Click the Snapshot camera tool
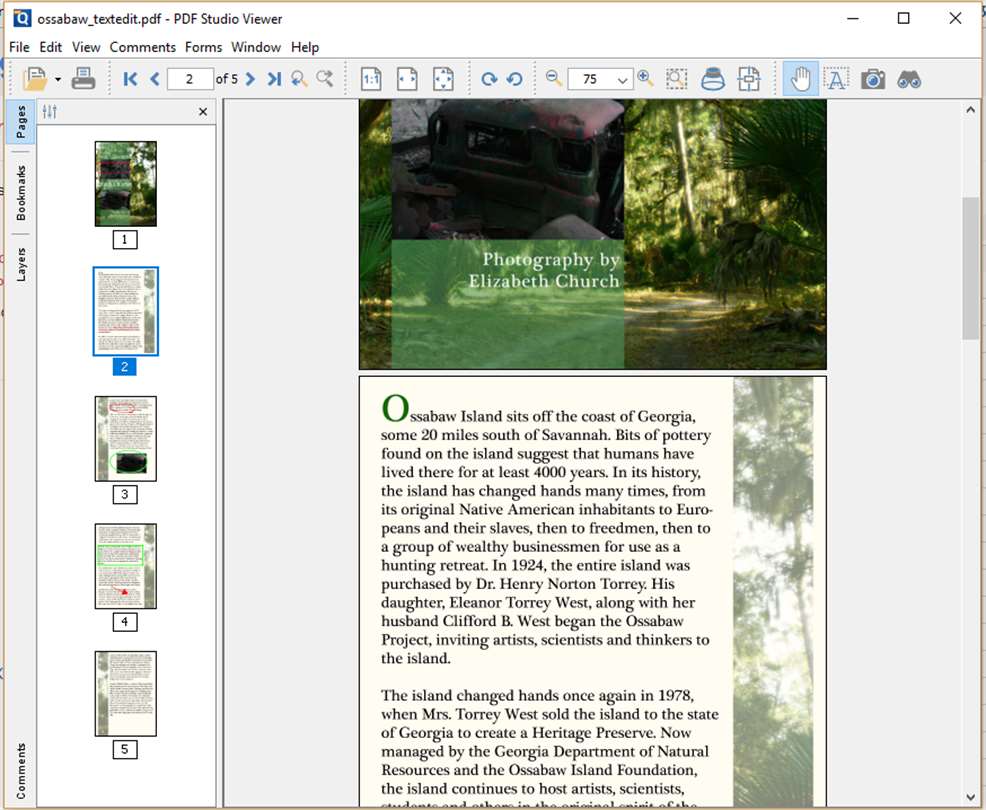This screenshot has height=810, width=986. [873, 79]
